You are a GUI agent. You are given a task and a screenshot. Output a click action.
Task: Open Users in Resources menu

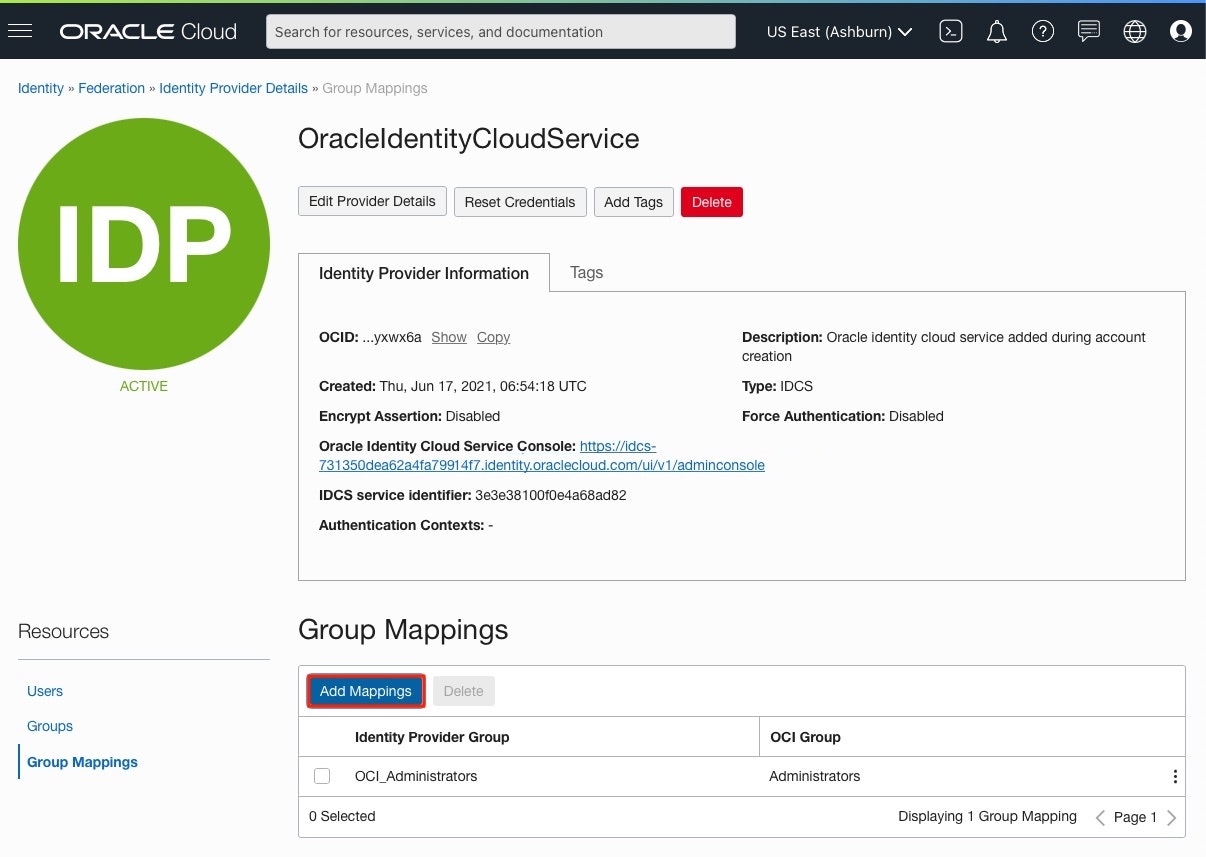point(45,691)
